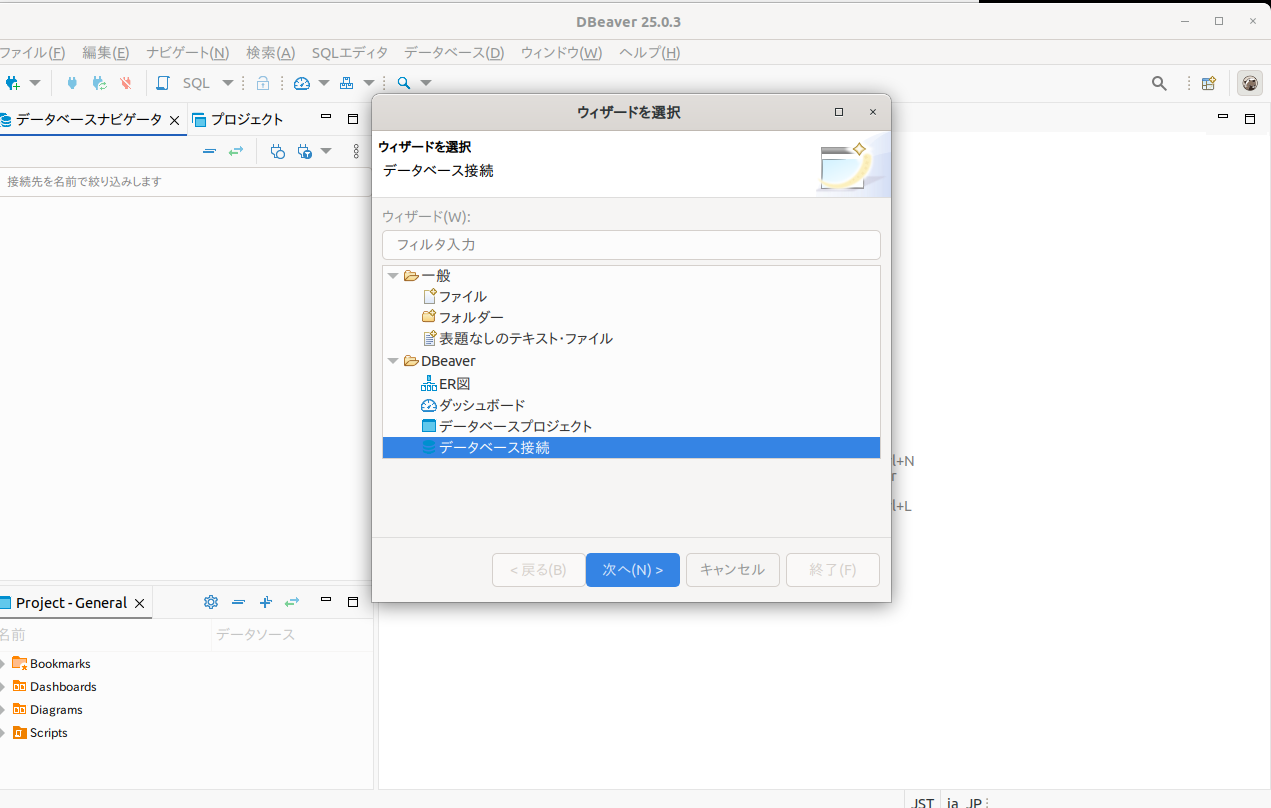Select データベース接続 in the wizard list
The width and height of the screenshot is (1271, 808).
click(631, 448)
